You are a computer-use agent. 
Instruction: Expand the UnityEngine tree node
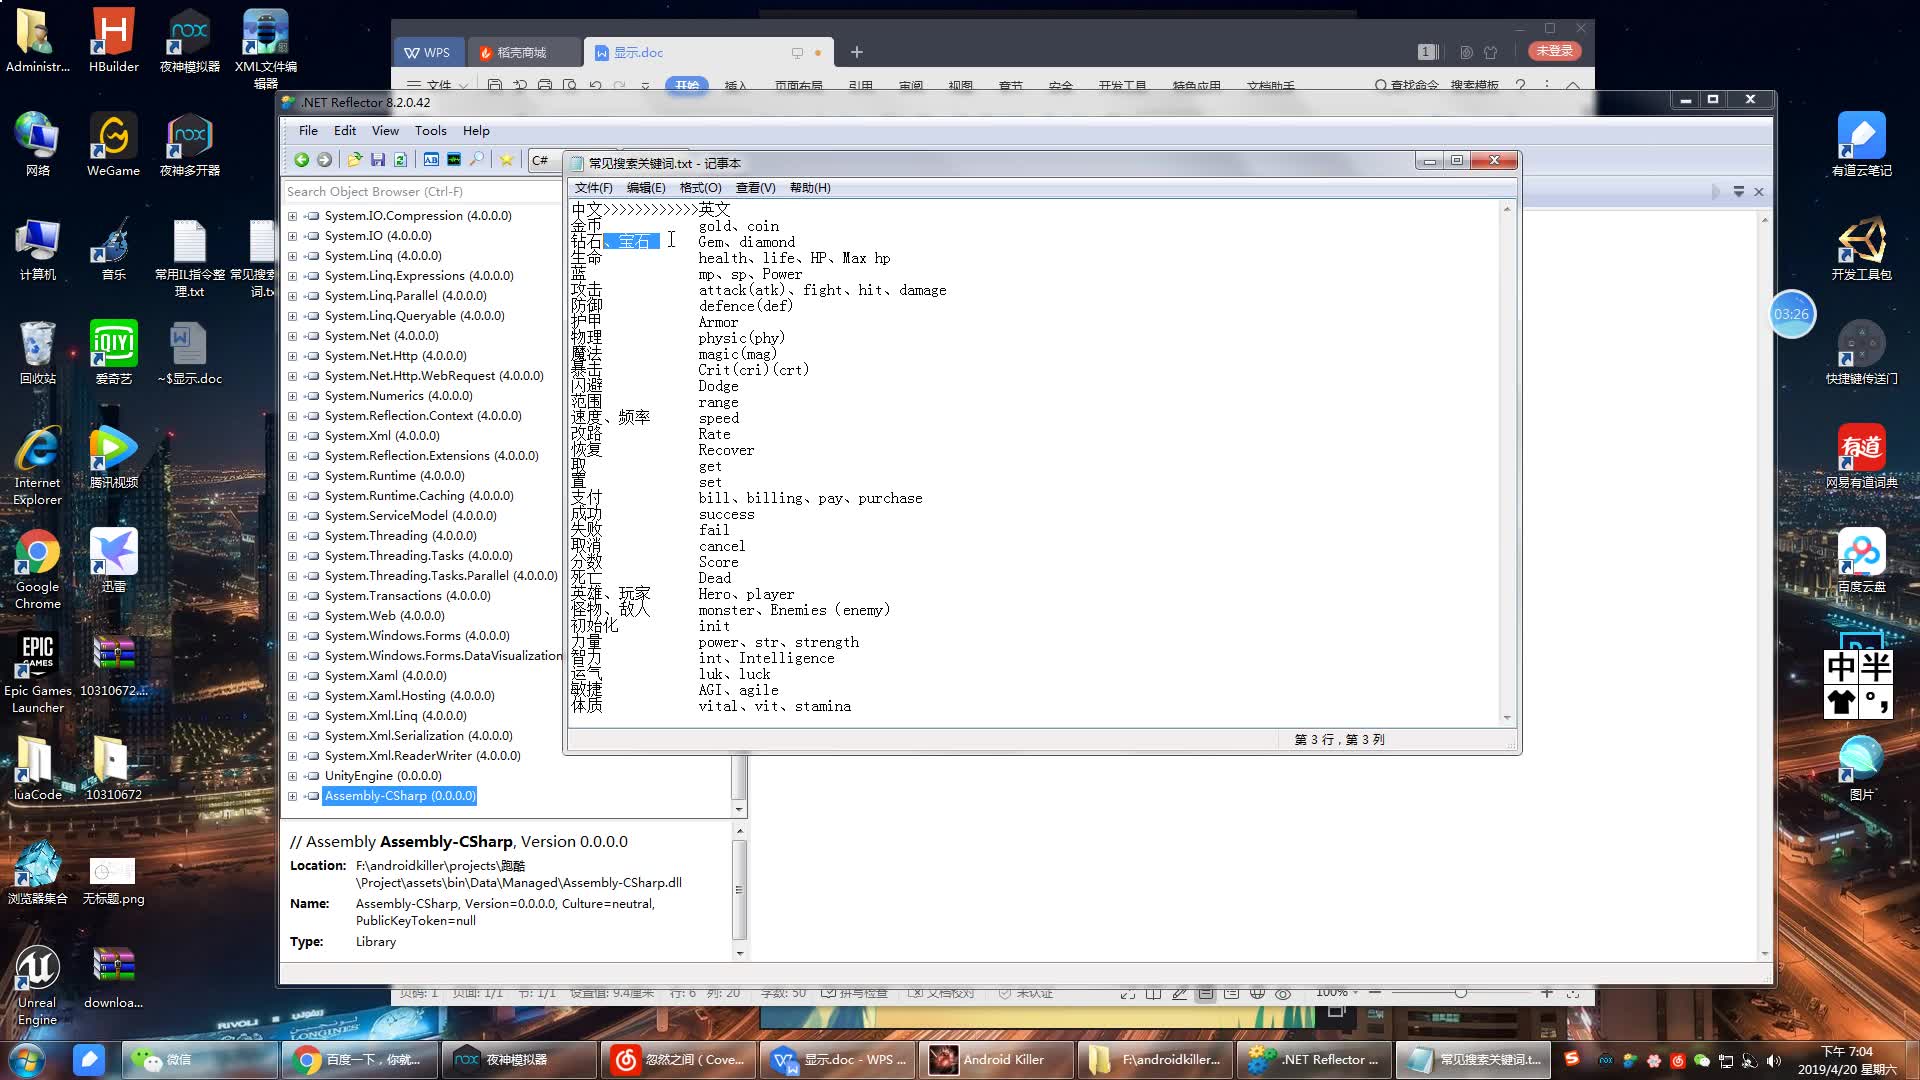point(292,776)
